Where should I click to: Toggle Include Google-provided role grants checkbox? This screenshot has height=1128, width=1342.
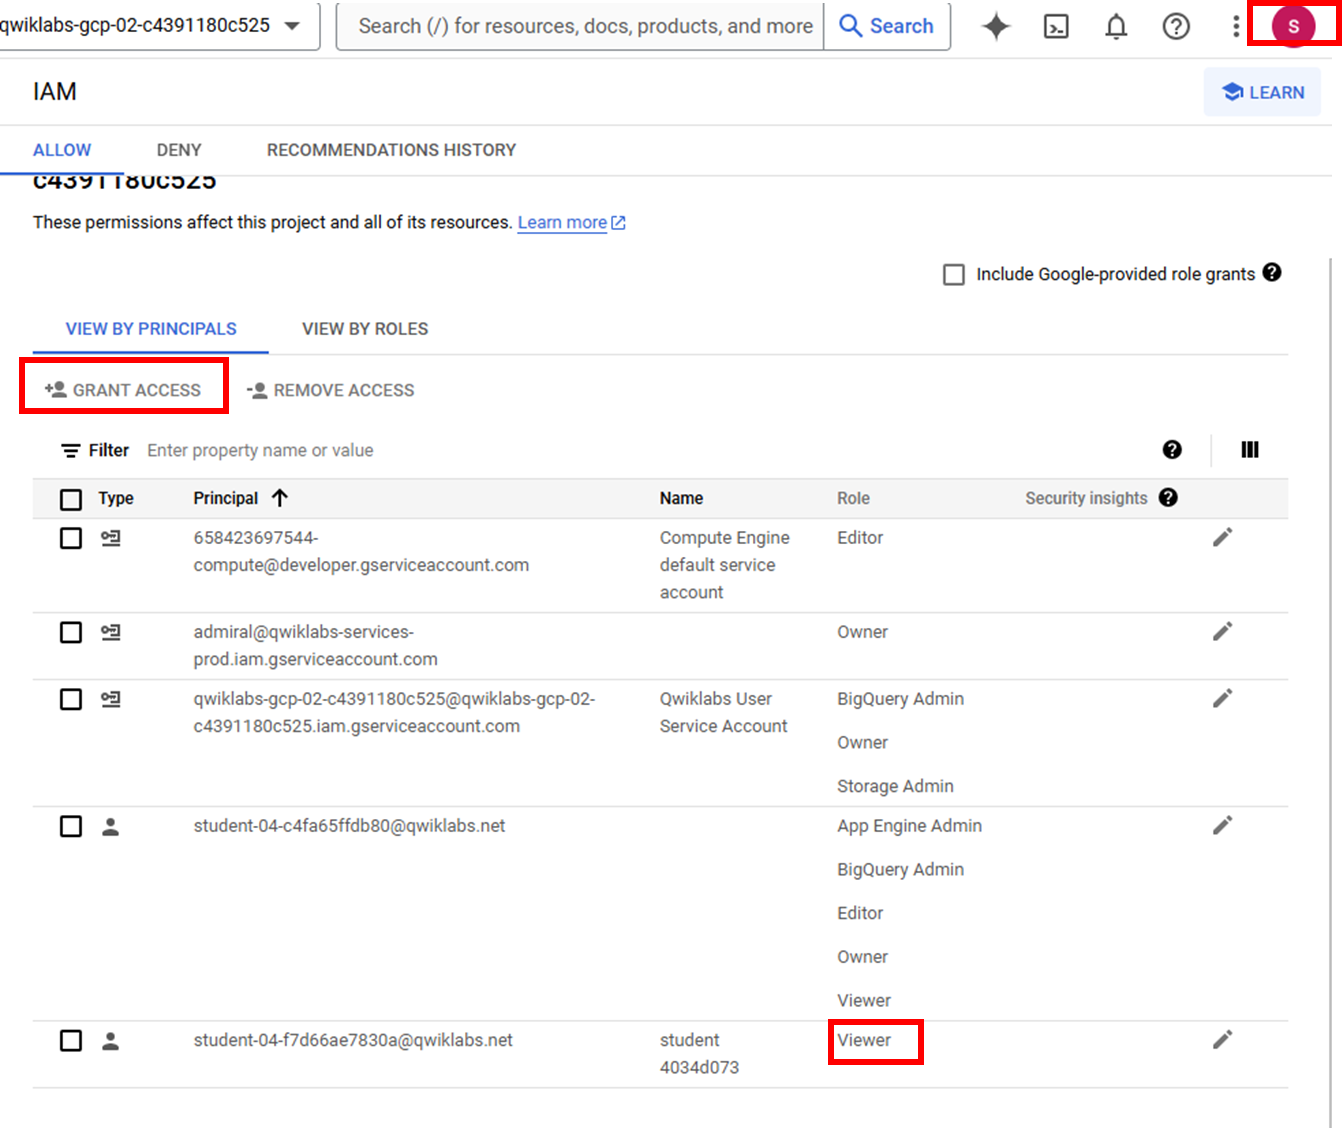pyautogui.click(x=954, y=274)
